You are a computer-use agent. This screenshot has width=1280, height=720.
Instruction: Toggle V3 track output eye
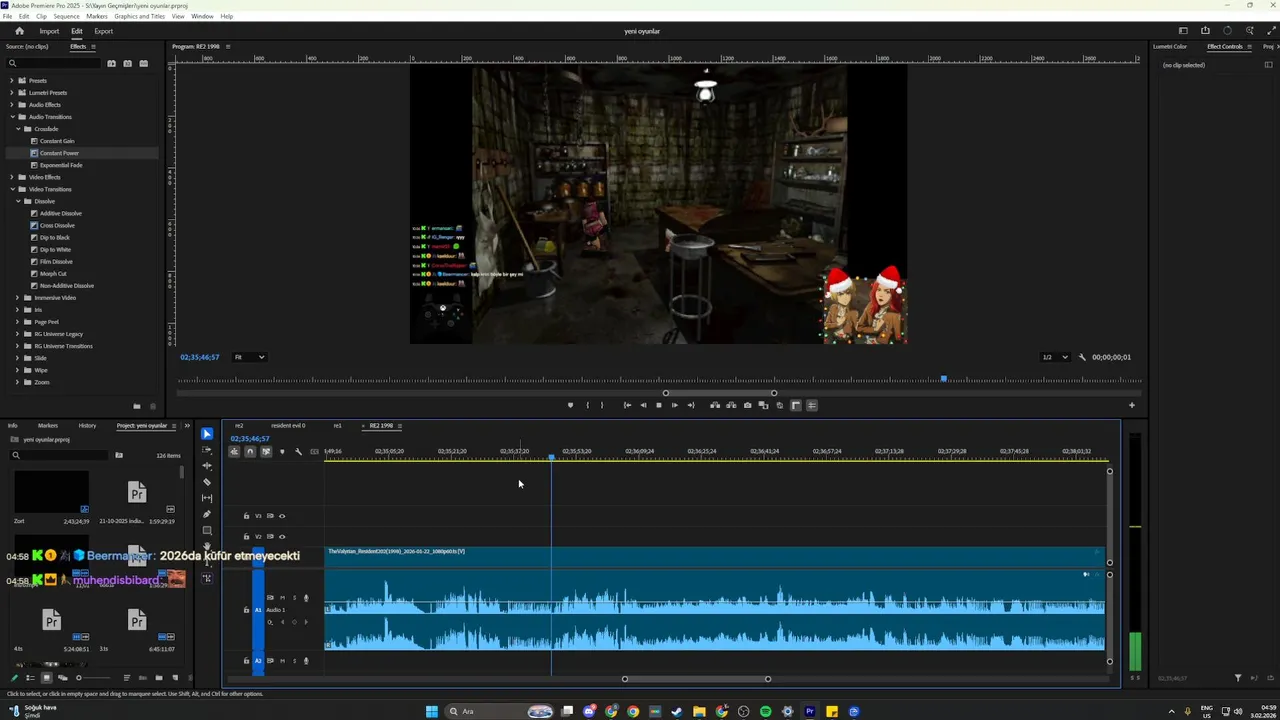[x=282, y=516]
